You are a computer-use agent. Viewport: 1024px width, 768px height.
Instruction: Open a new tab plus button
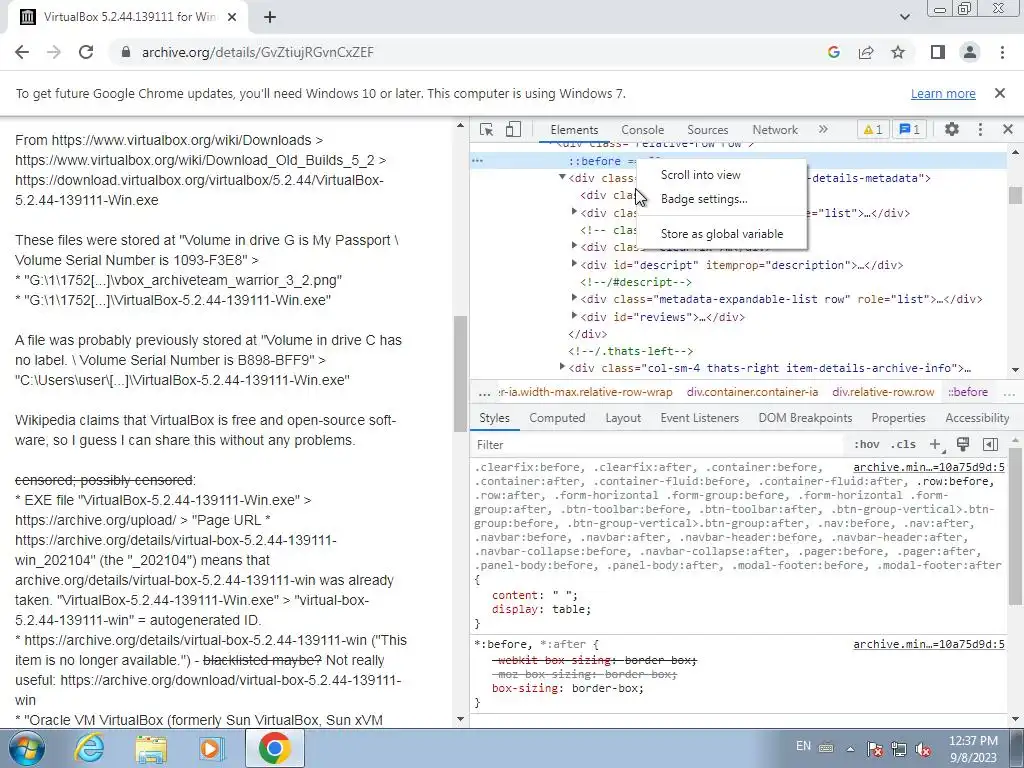[270, 17]
